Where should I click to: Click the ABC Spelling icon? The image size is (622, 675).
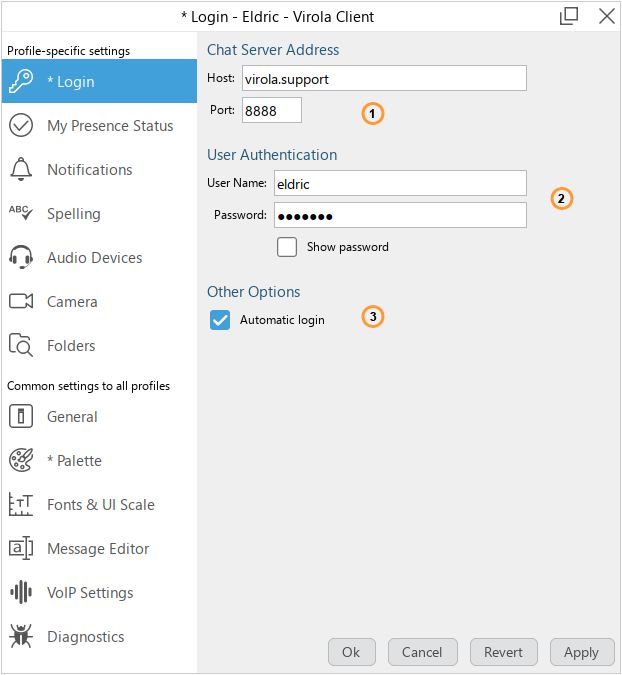coord(21,213)
